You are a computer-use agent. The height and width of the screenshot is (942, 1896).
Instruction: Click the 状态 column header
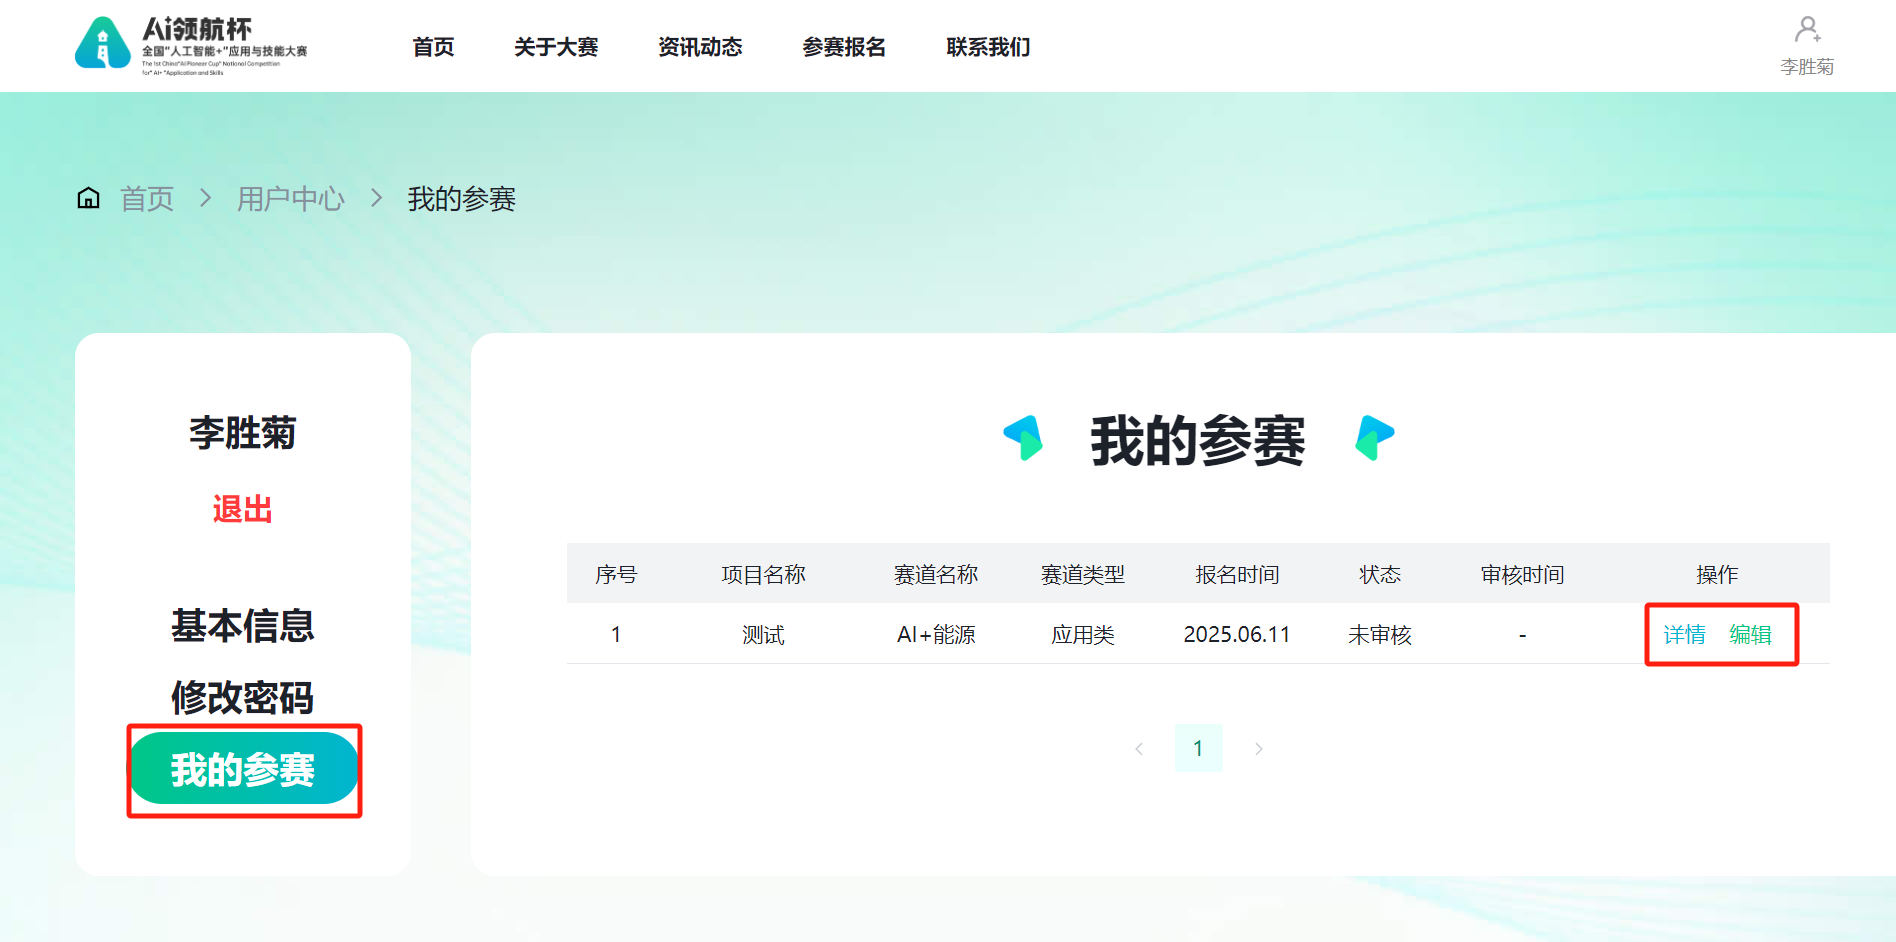pyautogui.click(x=1380, y=575)
